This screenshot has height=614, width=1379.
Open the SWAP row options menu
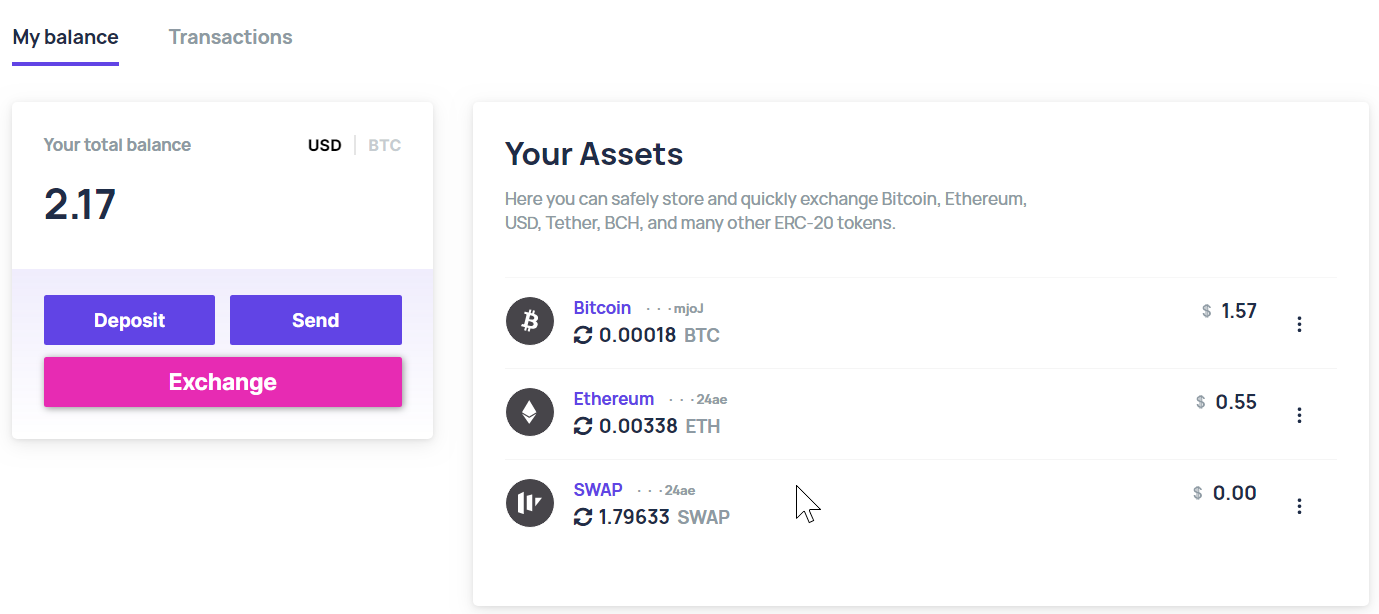coord(1299,506)
